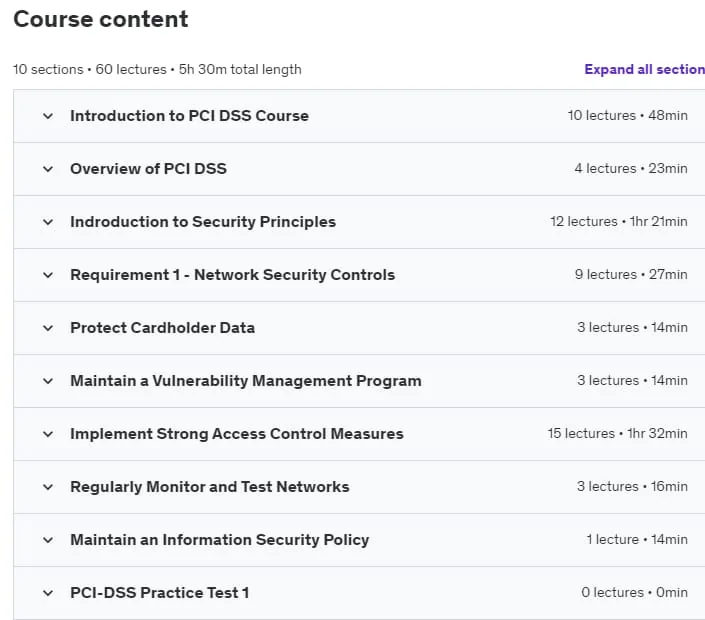Click chevron beside Implement Strong Access Control Measures
This screenshot has width=705, height=620.
click(x=48, y=434)
